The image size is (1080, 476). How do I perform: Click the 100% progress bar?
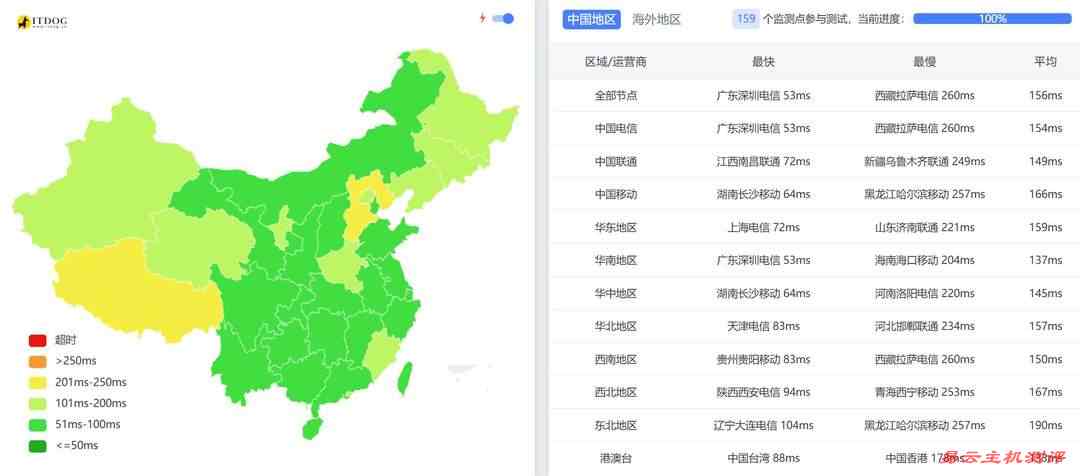[992, 19]
